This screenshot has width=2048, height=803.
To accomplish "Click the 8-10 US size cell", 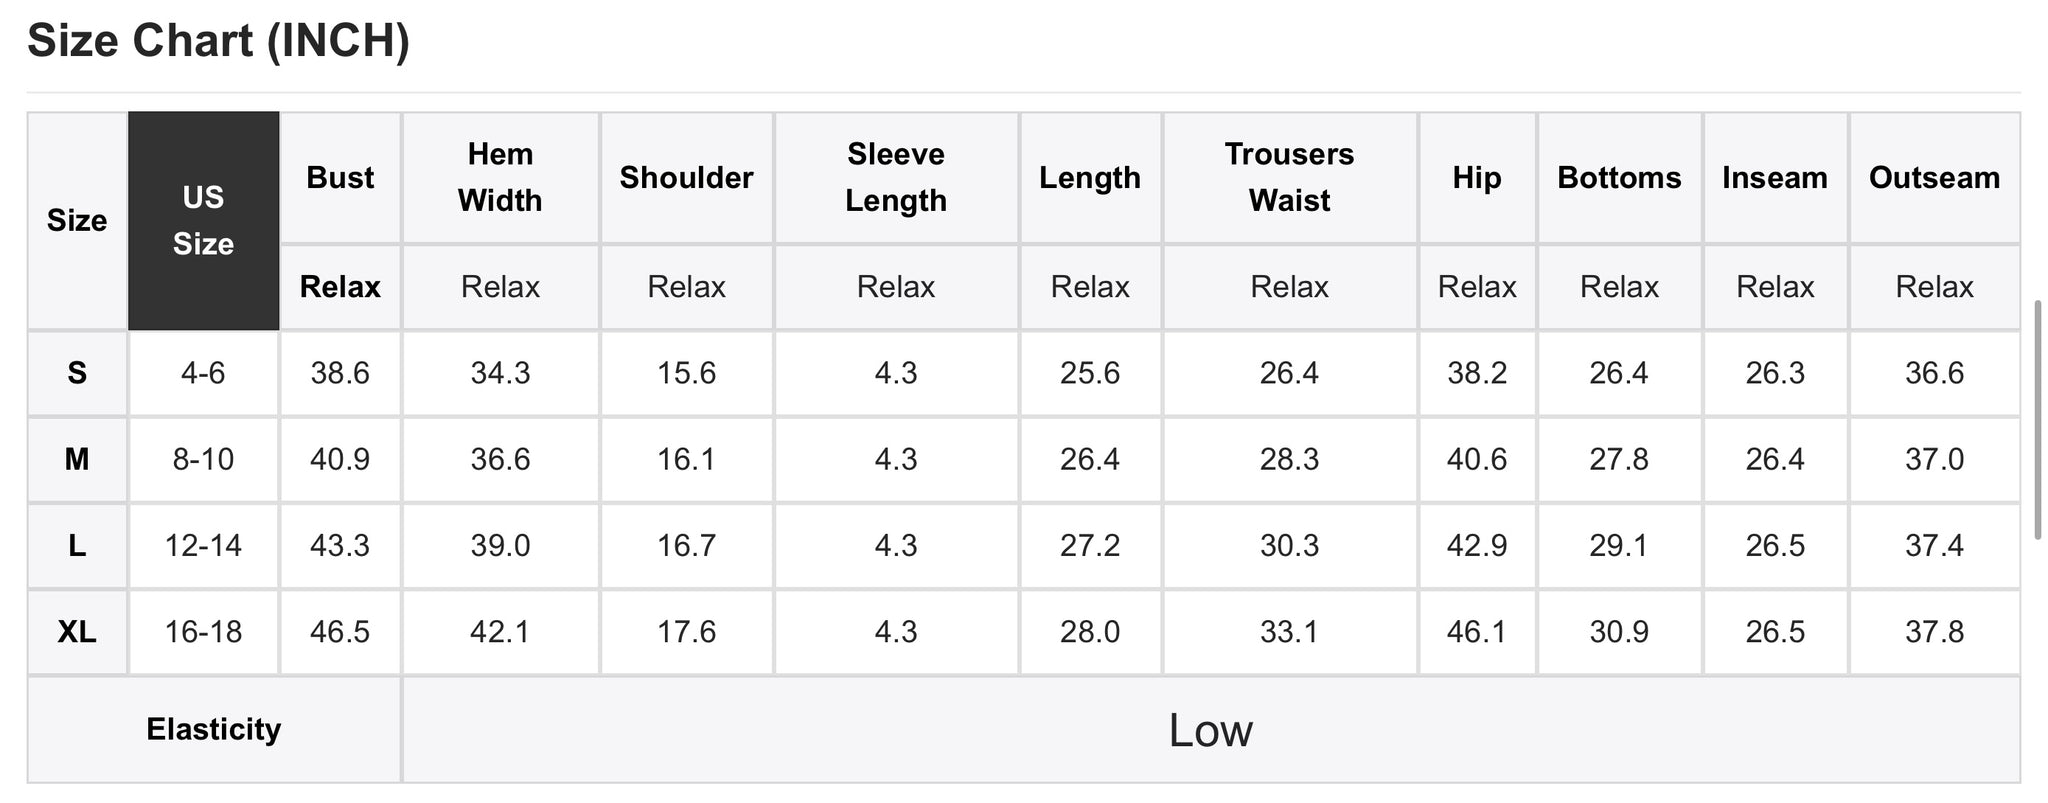I will pos(203,459).
